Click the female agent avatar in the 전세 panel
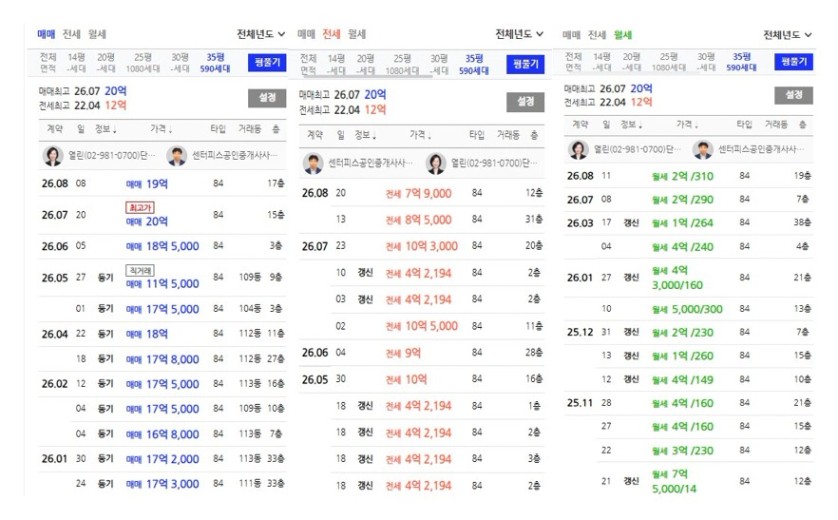The height and width of the screenshot is (520, 838). pos(436,163)
